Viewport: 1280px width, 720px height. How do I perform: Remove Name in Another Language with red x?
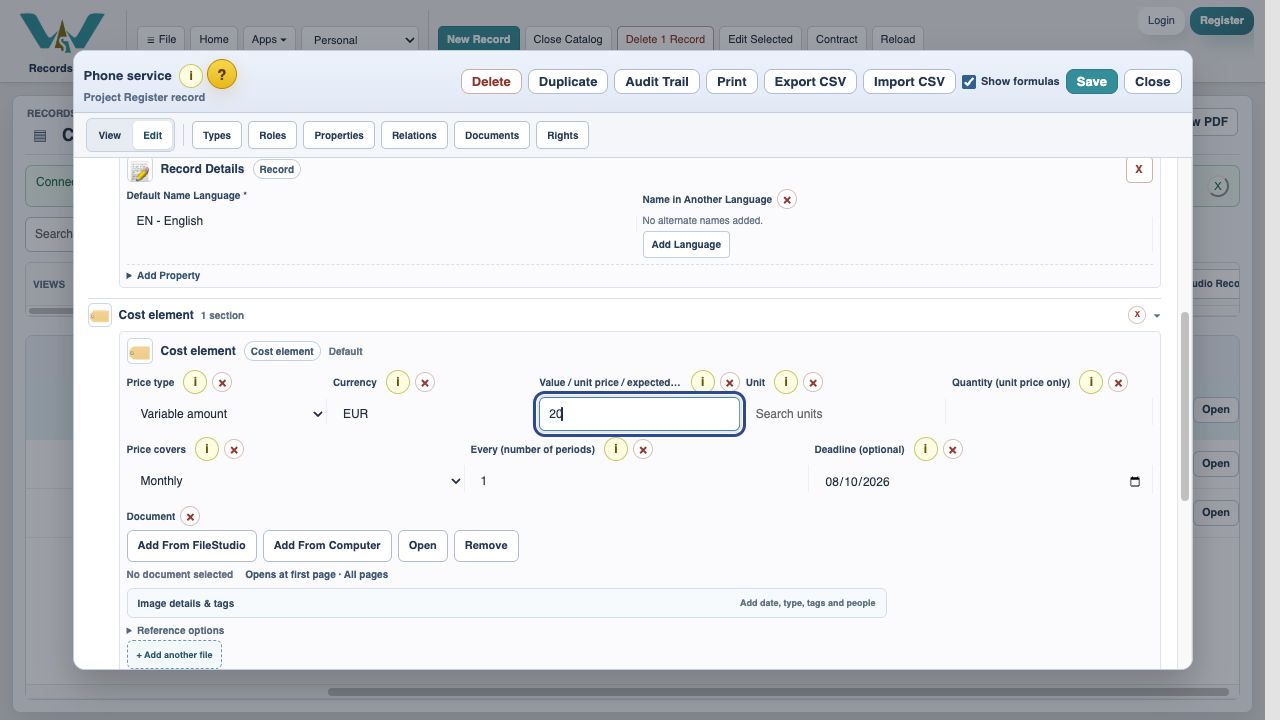(x=787, y=200)
